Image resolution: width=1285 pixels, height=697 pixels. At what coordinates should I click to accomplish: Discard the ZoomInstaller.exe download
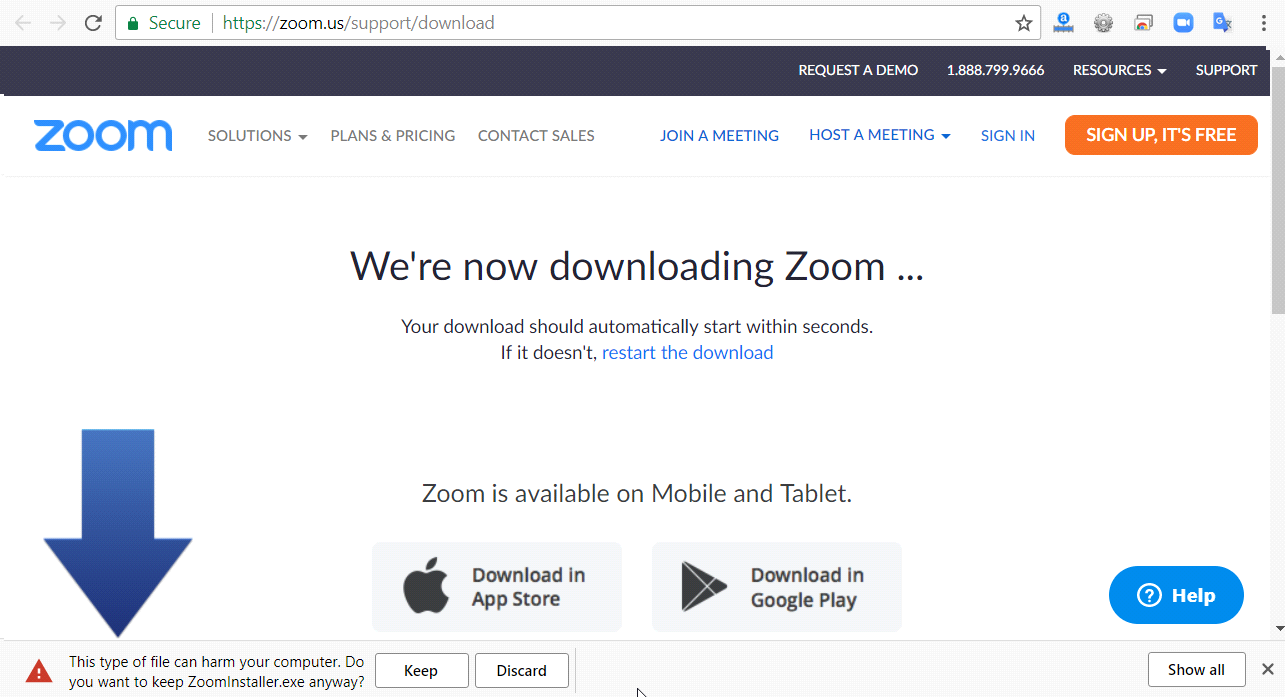pyautogui.click(x=522, y=670)
